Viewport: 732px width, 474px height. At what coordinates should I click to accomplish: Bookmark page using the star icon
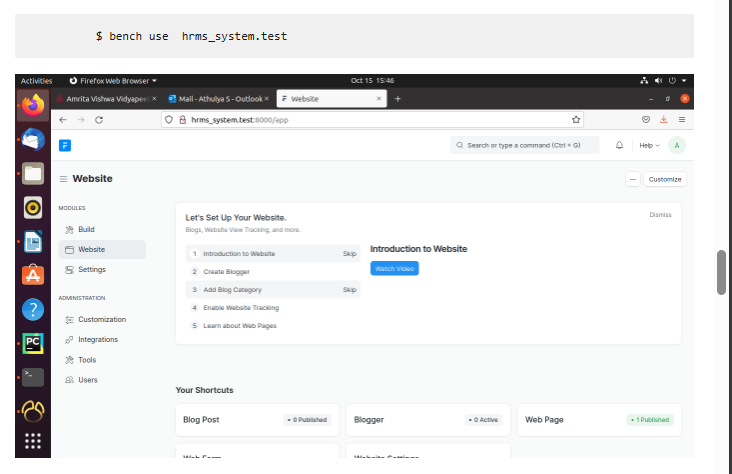[576, 119]
